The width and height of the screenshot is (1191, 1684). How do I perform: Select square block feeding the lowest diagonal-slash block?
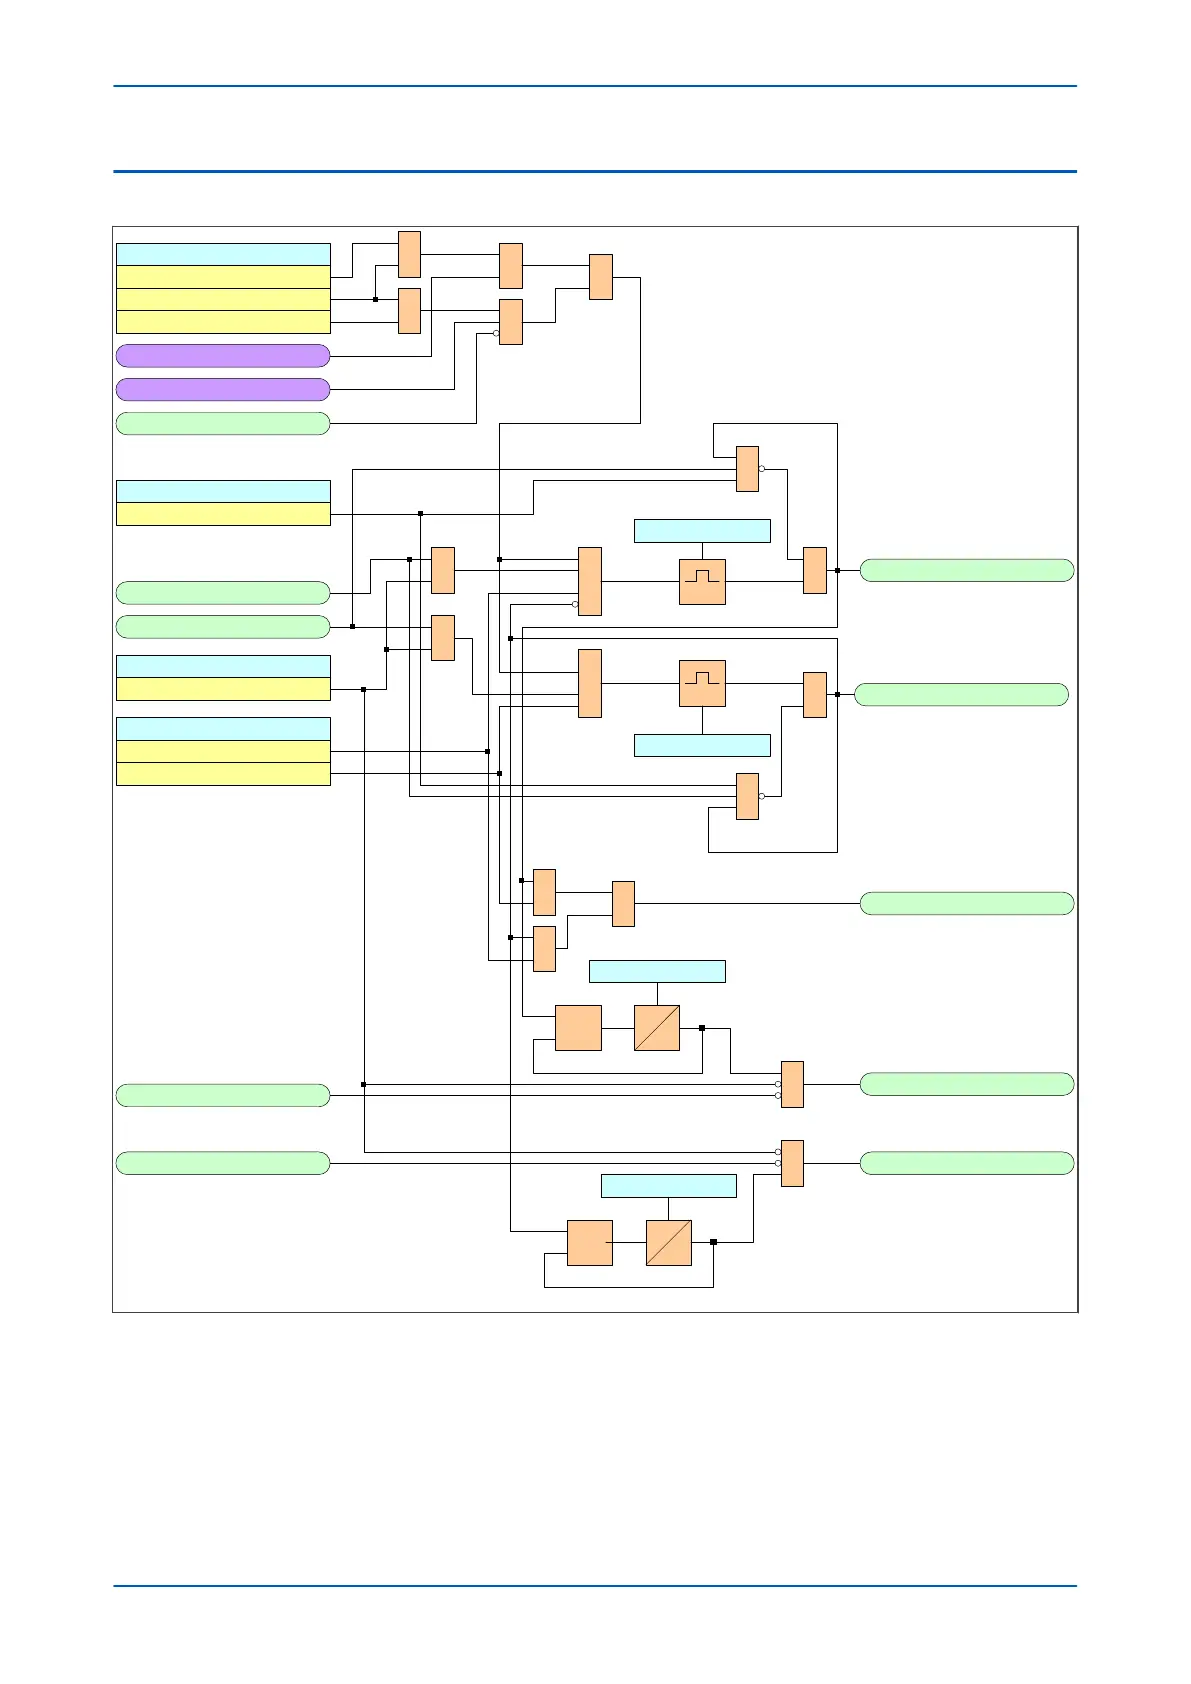point(590,1243)
